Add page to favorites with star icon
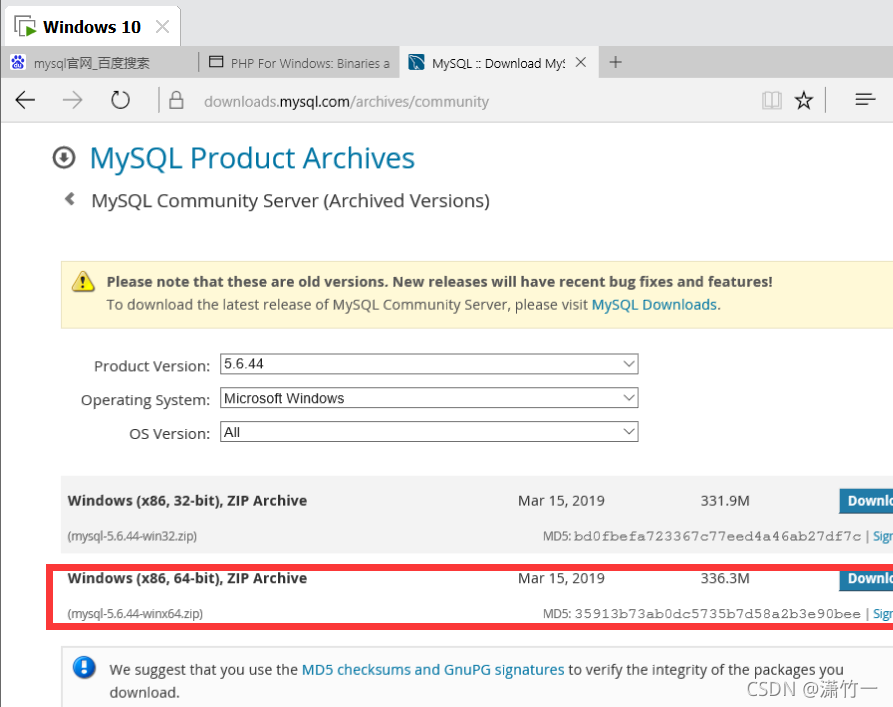The image size is (893, 707). point(804,100)
